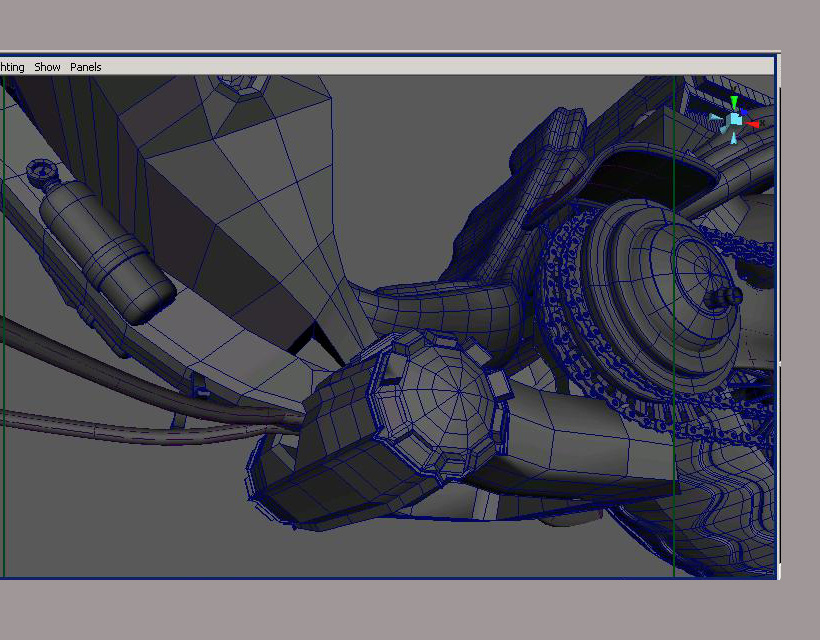Open the partly visible Lighting menu
Viewport: 820px width, 640px height.
coord(12,67)
